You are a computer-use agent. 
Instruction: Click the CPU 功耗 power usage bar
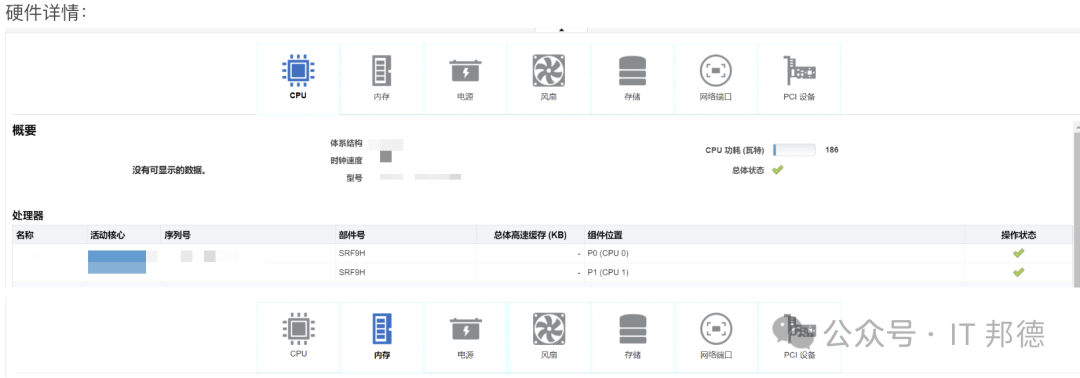coord(794,150)
